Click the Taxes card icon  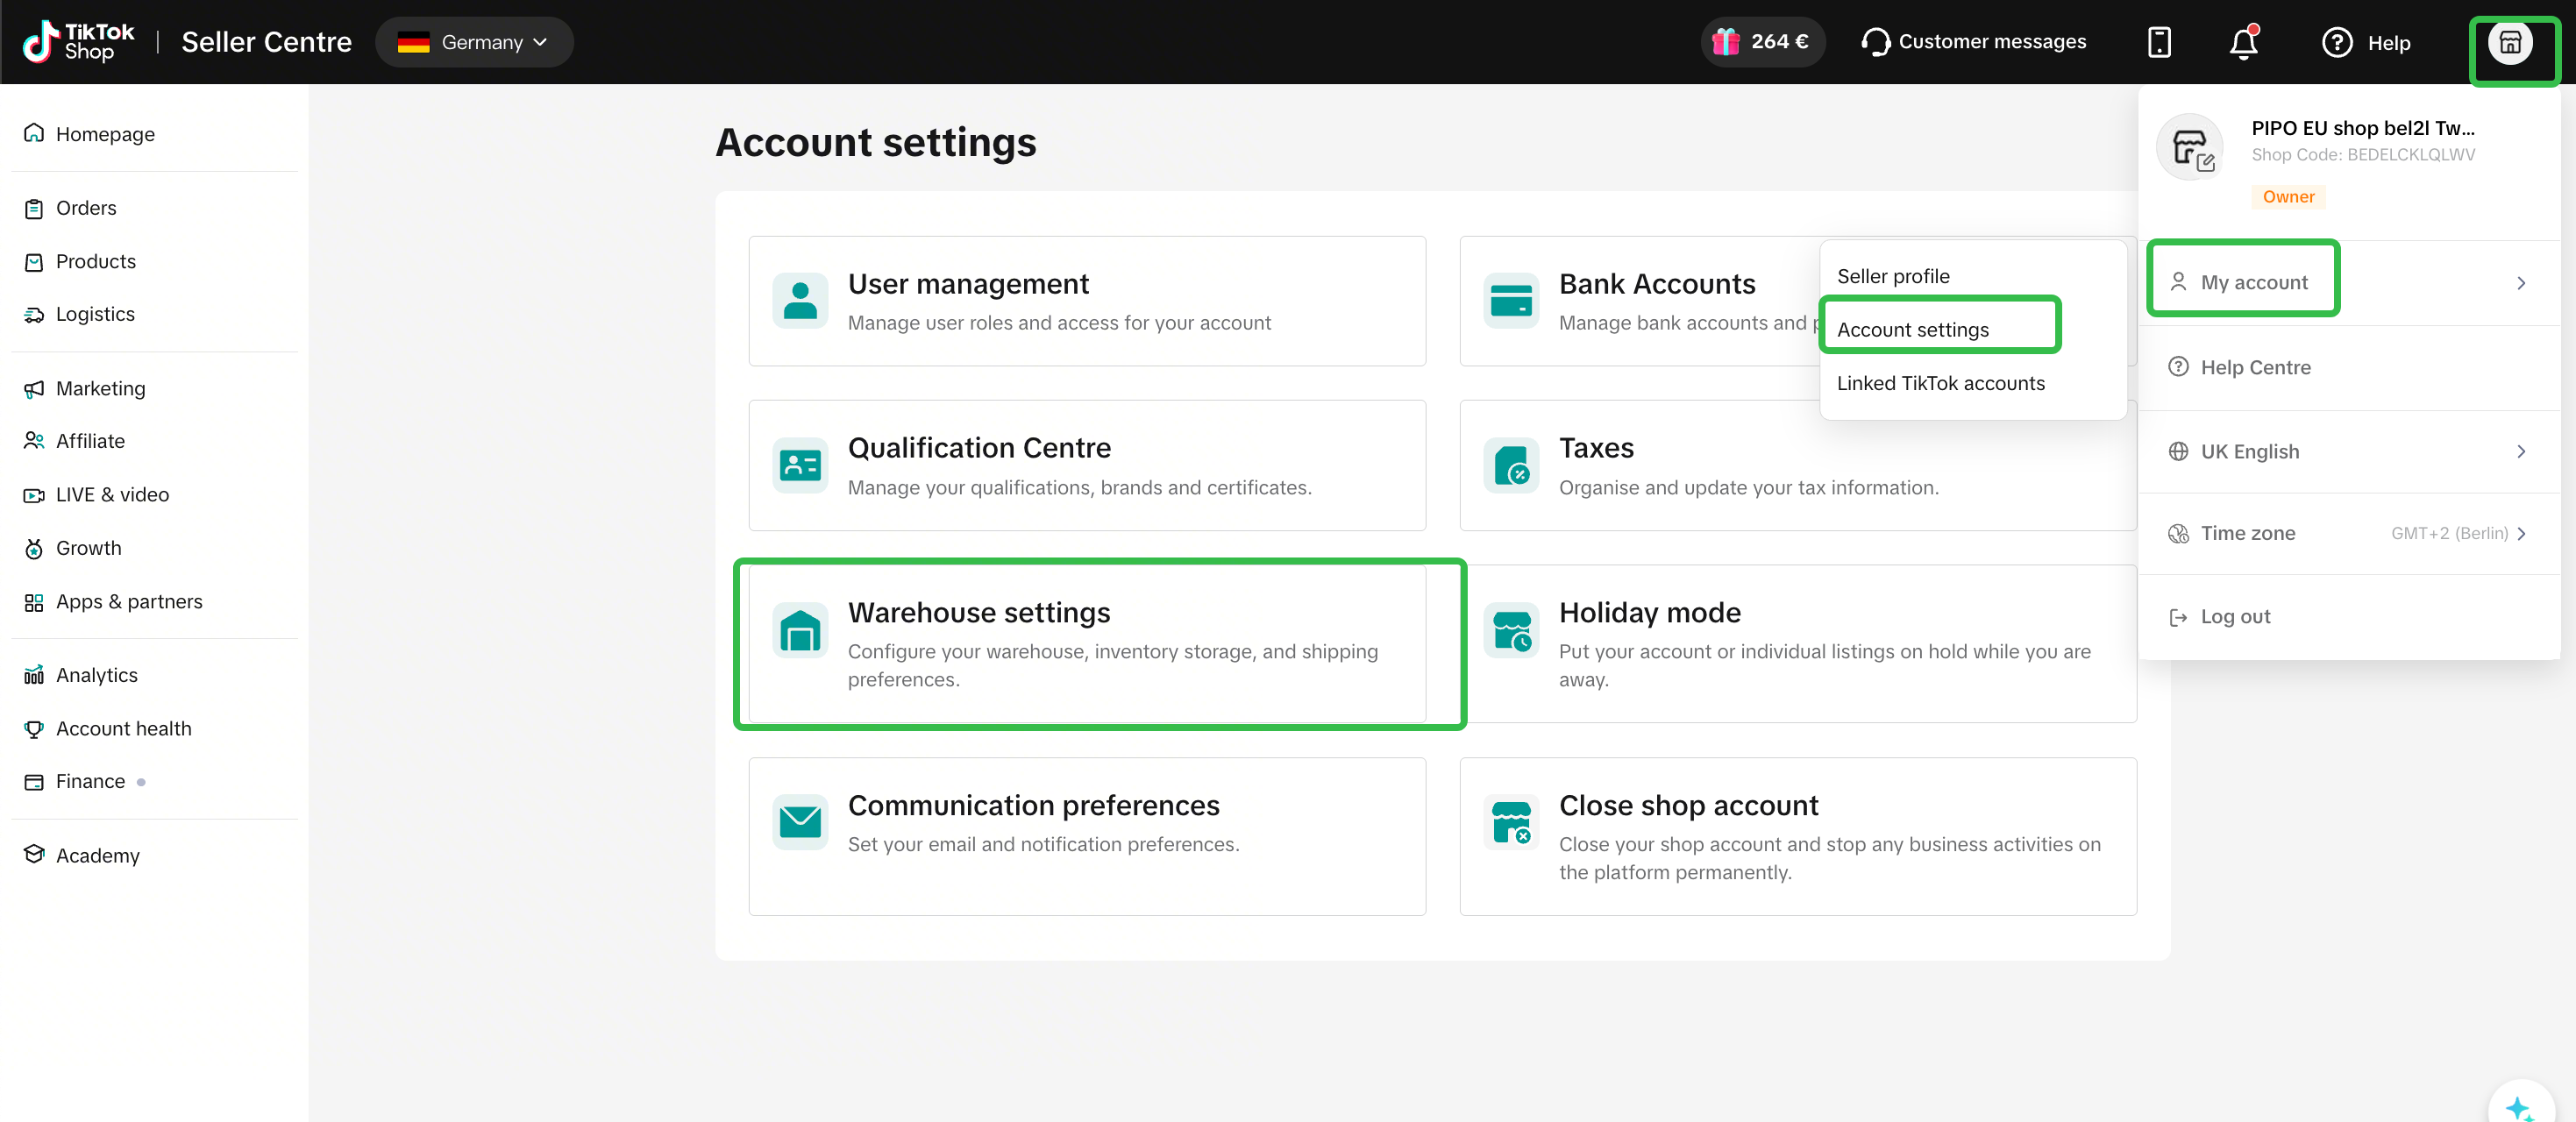point(1510,465)
